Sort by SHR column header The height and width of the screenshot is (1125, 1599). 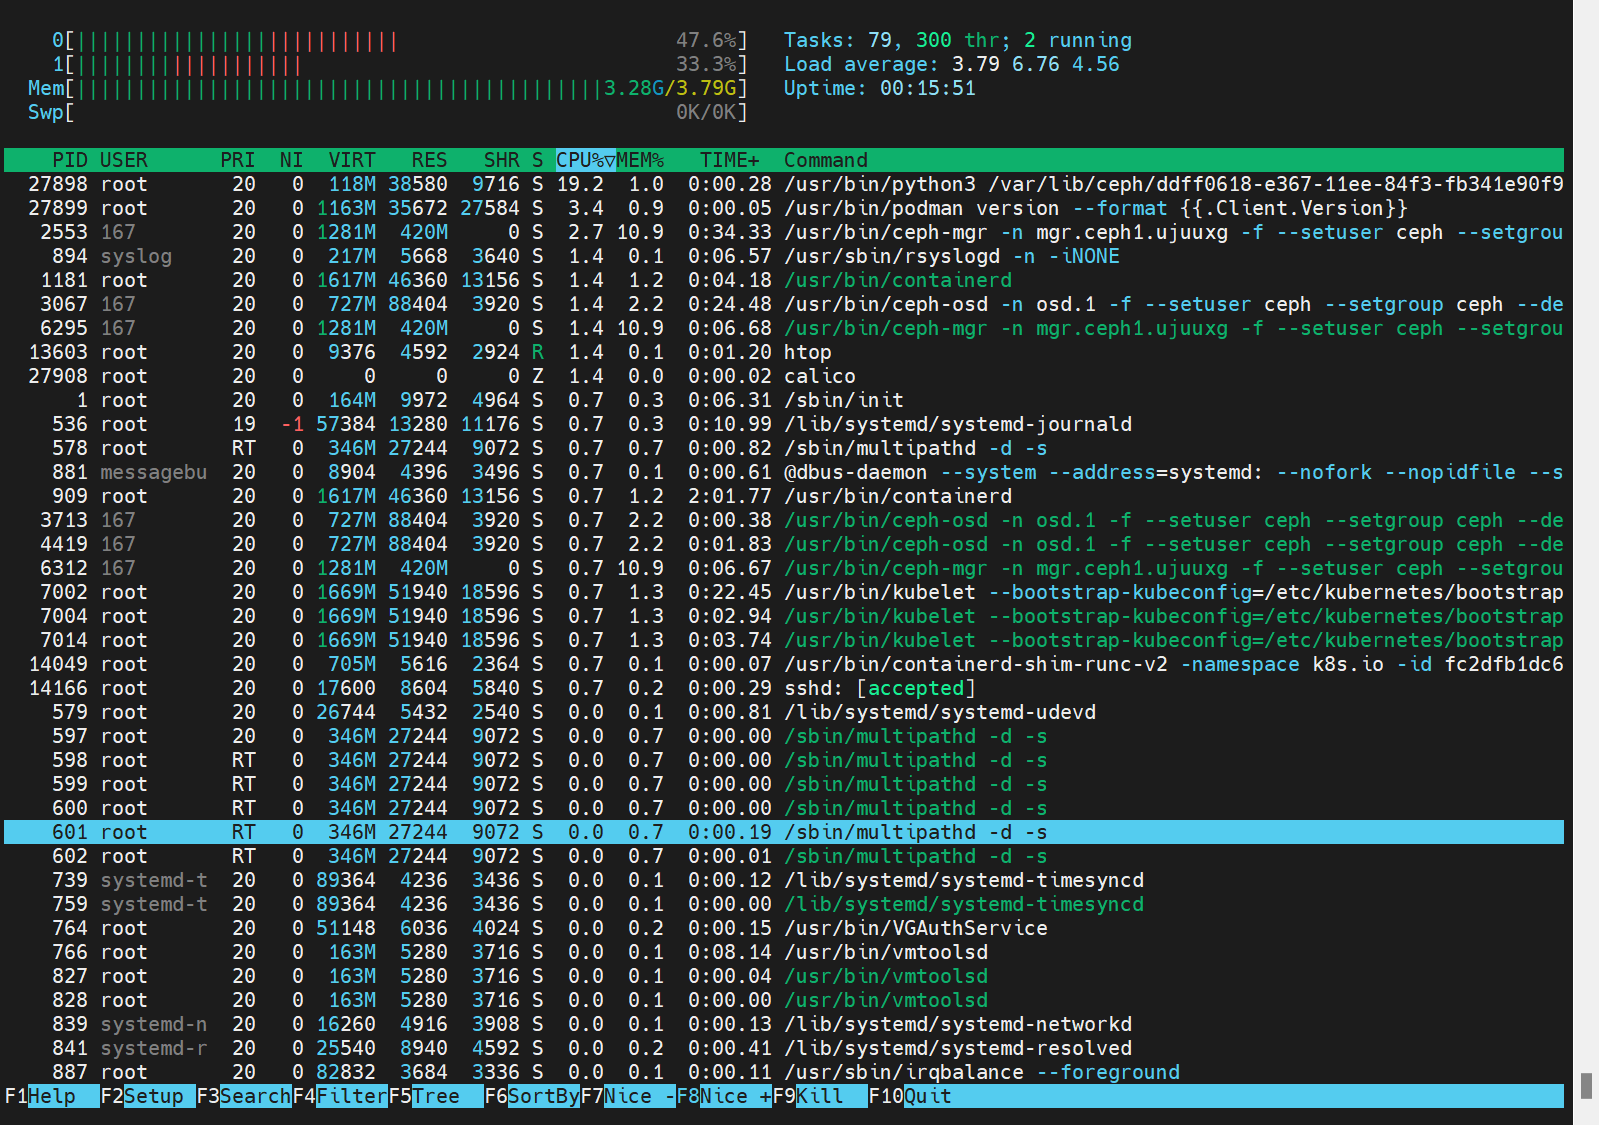click(501, 160)
